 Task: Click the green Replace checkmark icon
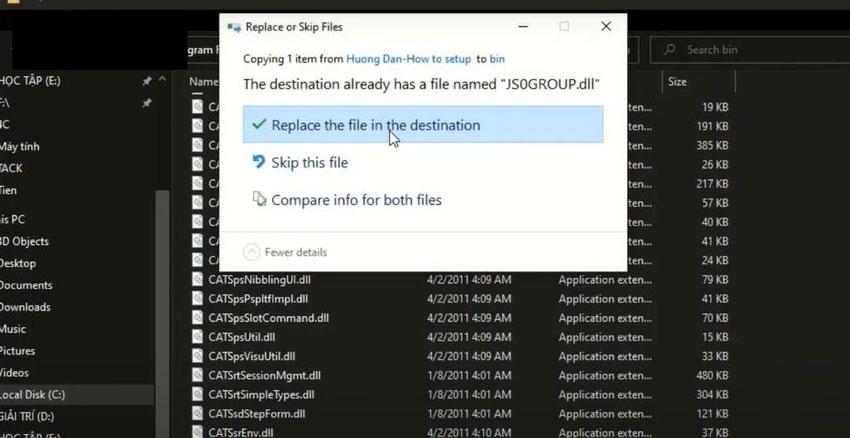[259, 125]
